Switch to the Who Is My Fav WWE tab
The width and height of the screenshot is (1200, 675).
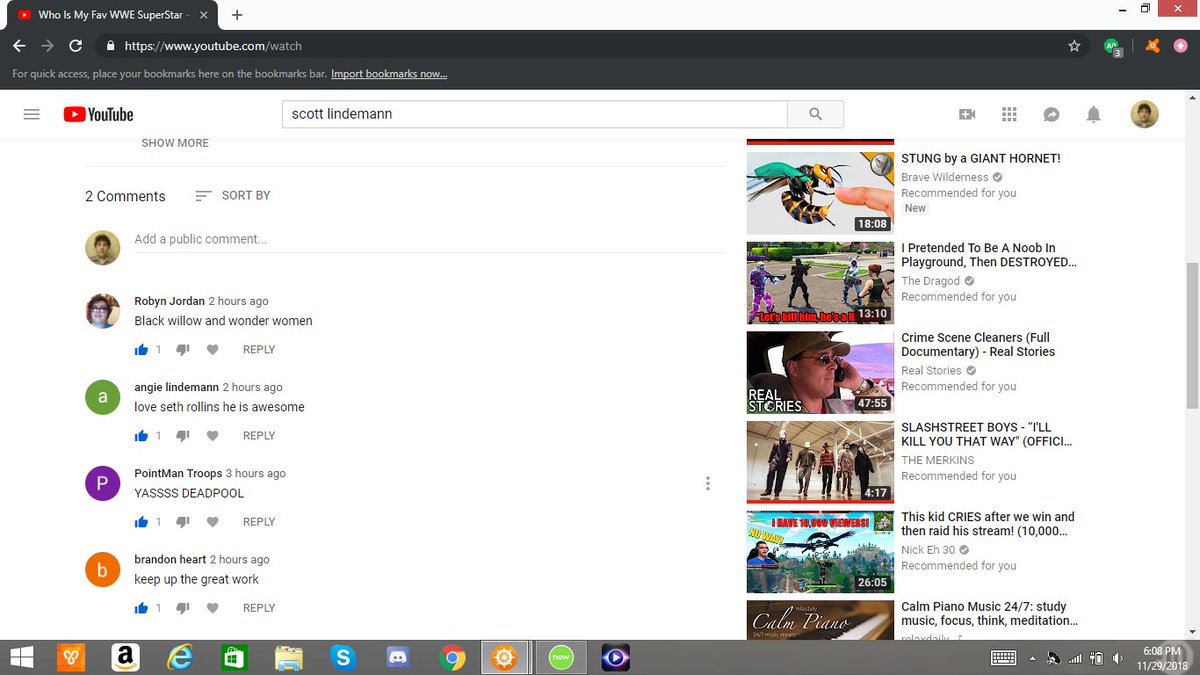pyautogui.click(x=110, y=15)
